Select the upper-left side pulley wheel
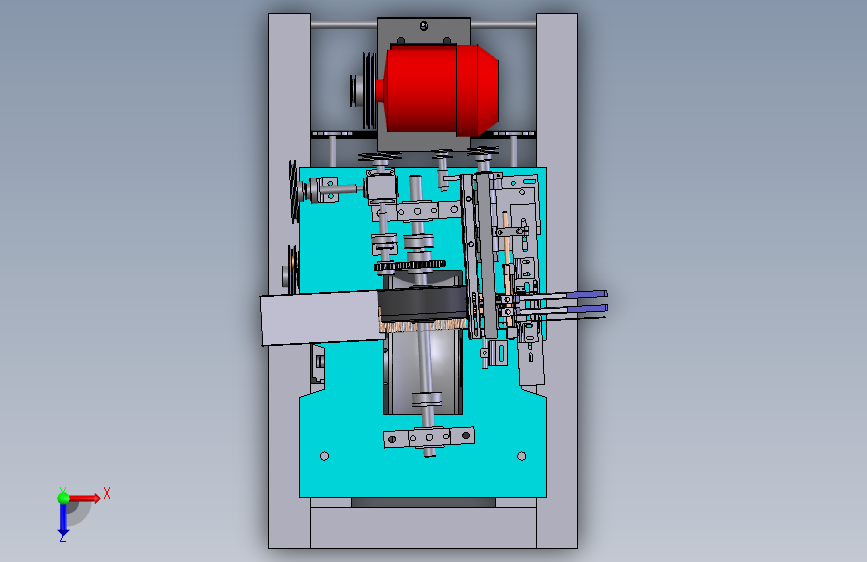 (x=294, y=191)
